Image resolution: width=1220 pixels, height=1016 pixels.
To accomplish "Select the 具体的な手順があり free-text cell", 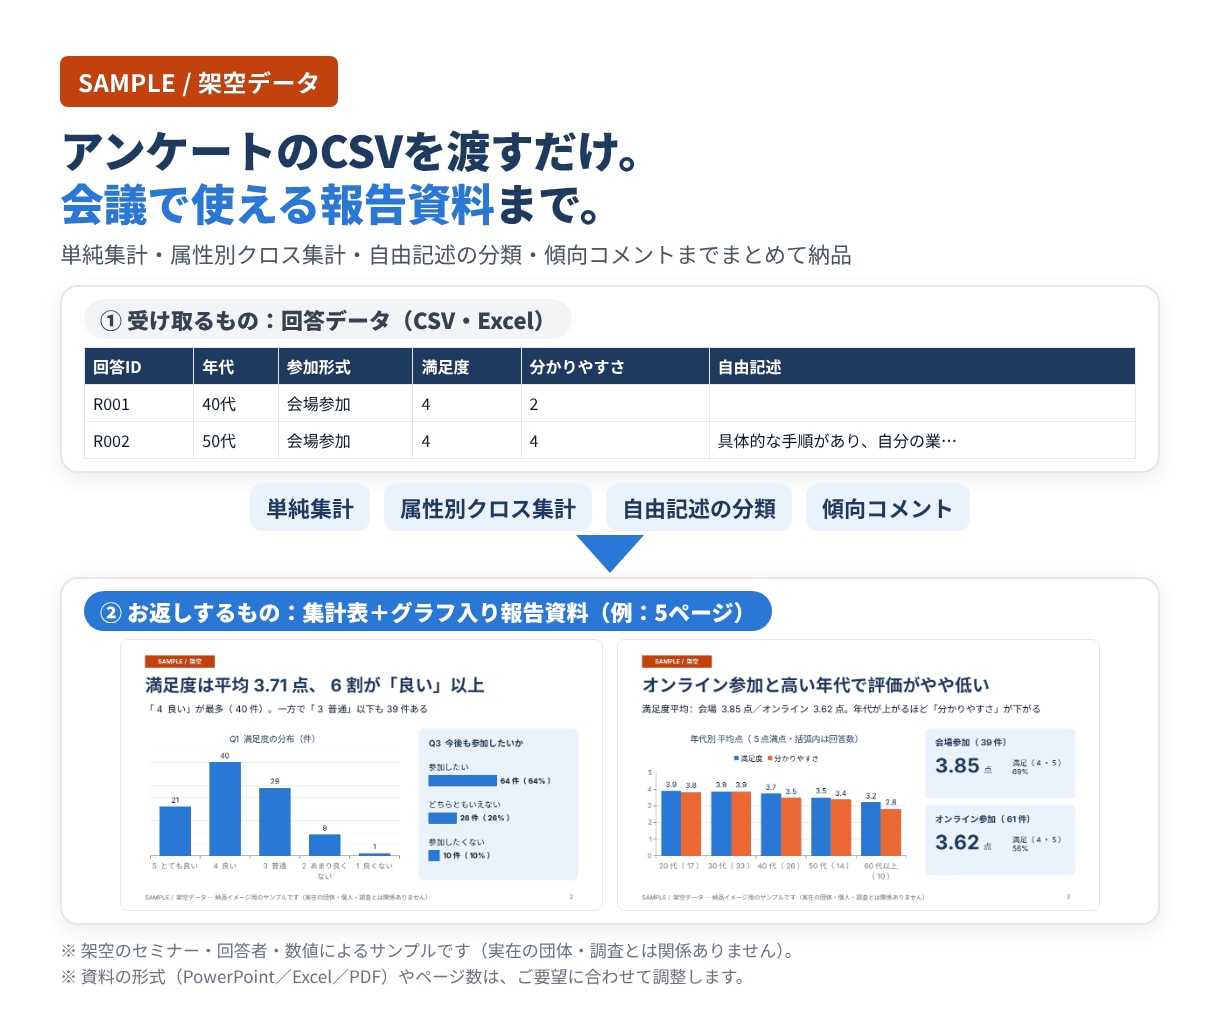I will click(x=922, y=441).
